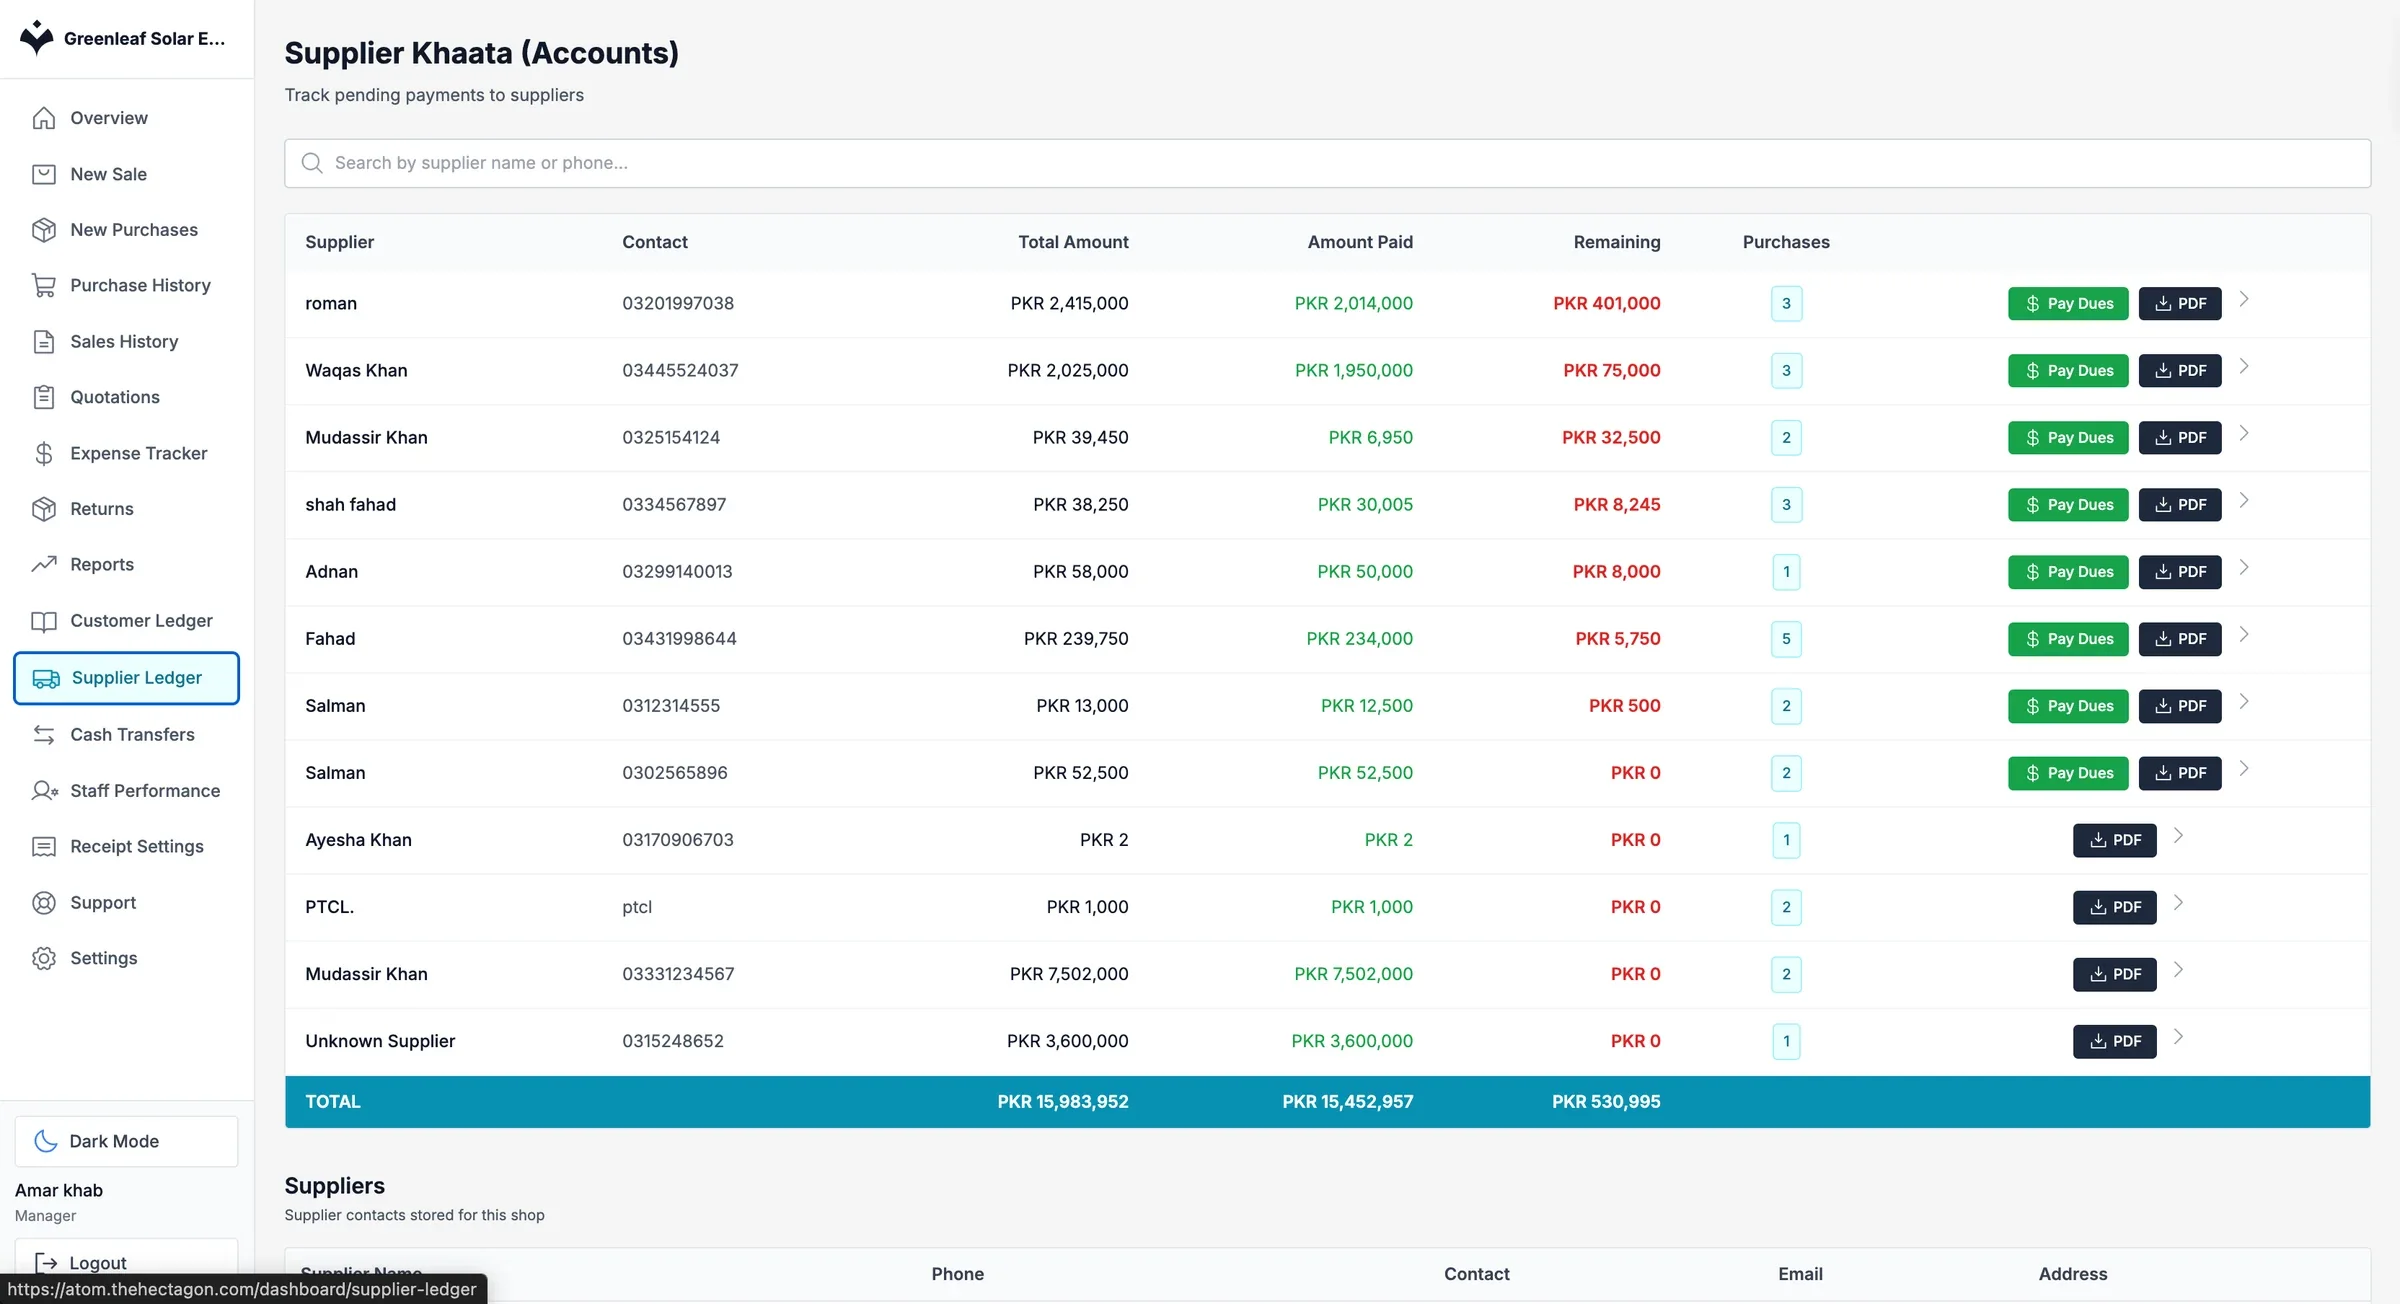
Task: Download PDF for shah fahad
Action: 2180,505
